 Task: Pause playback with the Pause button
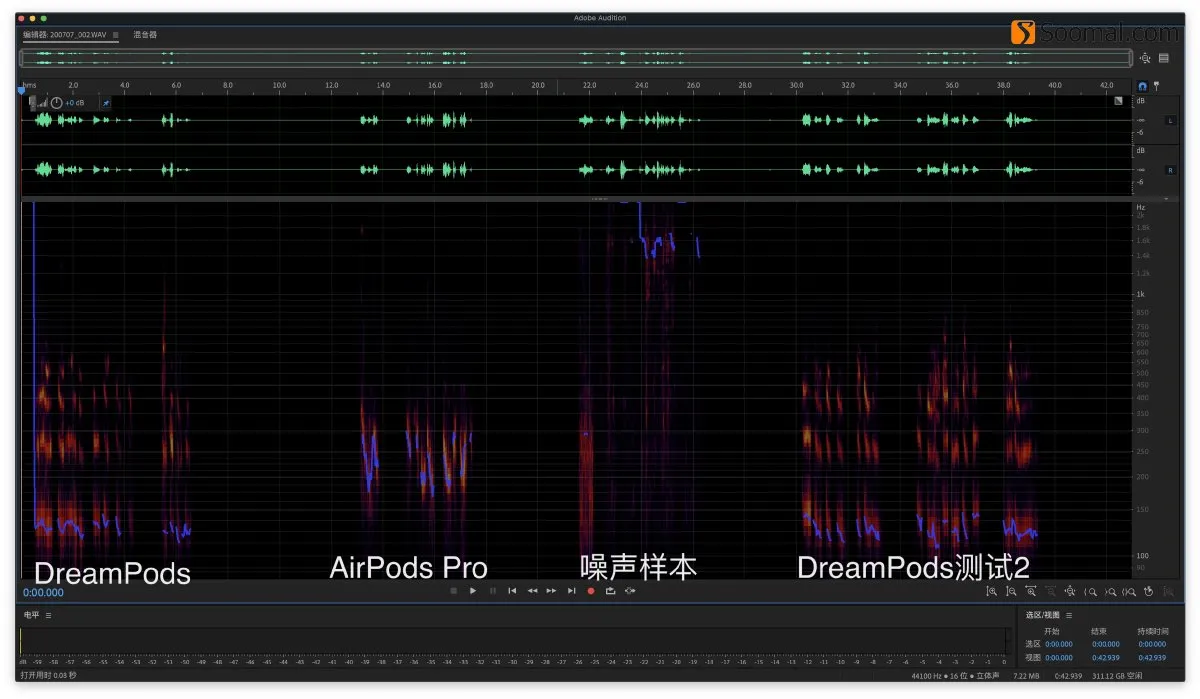click(492, 591)
